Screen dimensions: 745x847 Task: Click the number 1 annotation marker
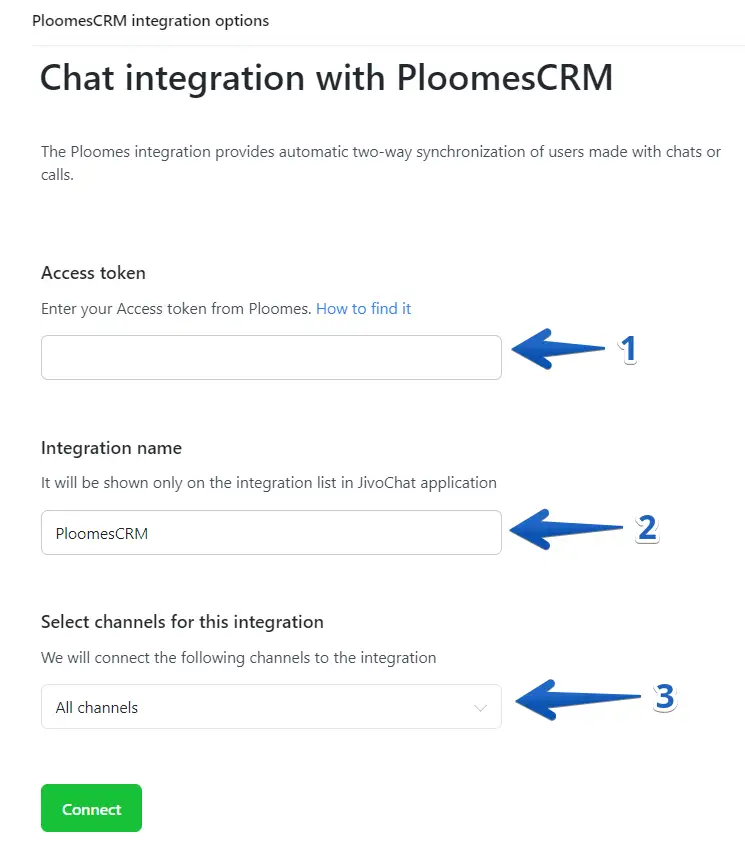628,349
